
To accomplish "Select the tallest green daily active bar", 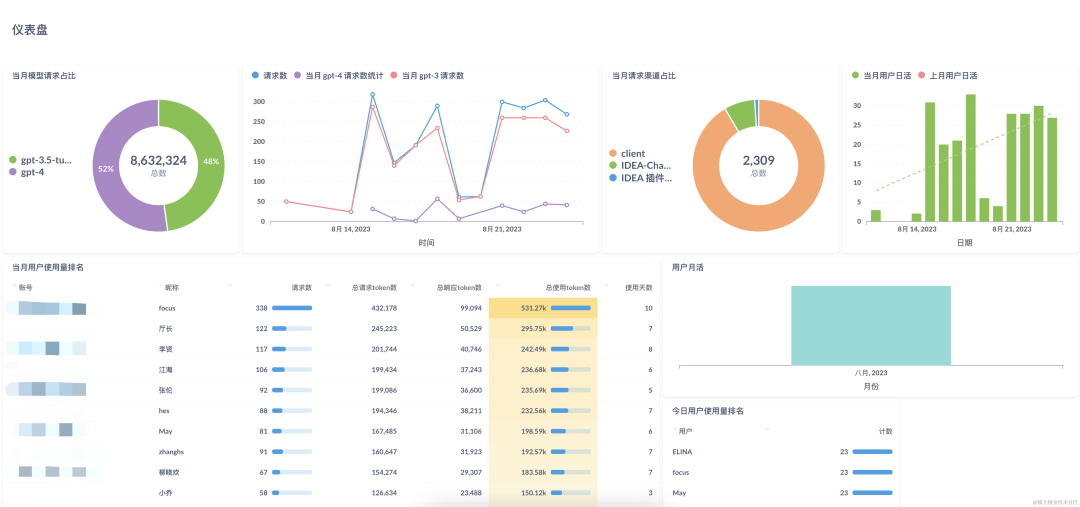I will 970,158.
